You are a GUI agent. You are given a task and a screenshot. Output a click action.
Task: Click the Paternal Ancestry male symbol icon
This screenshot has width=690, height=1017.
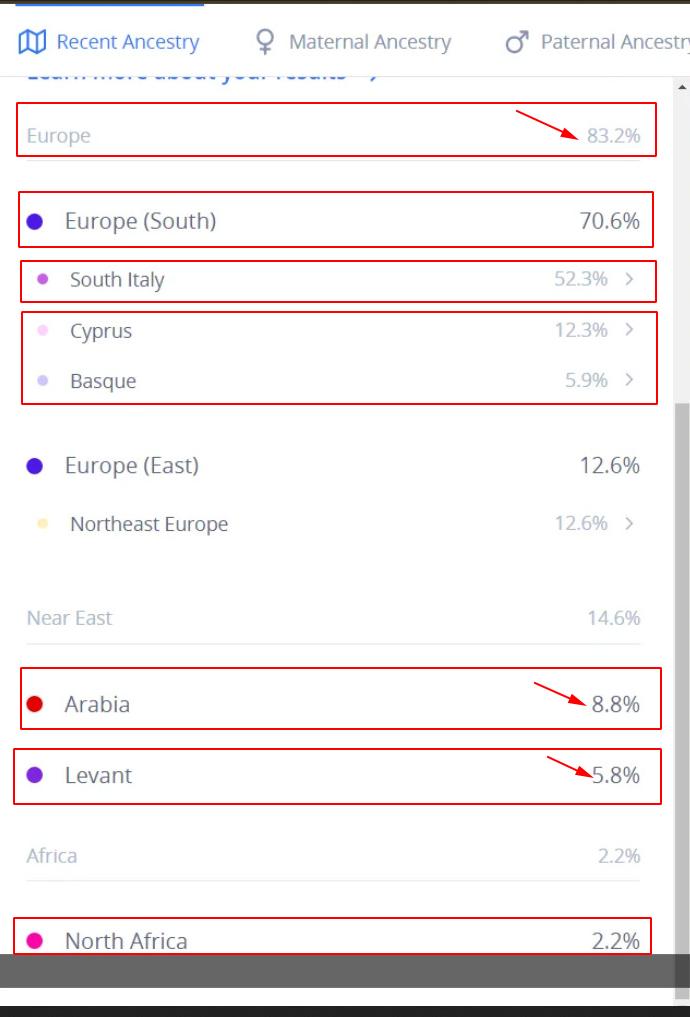coord(516,42)
